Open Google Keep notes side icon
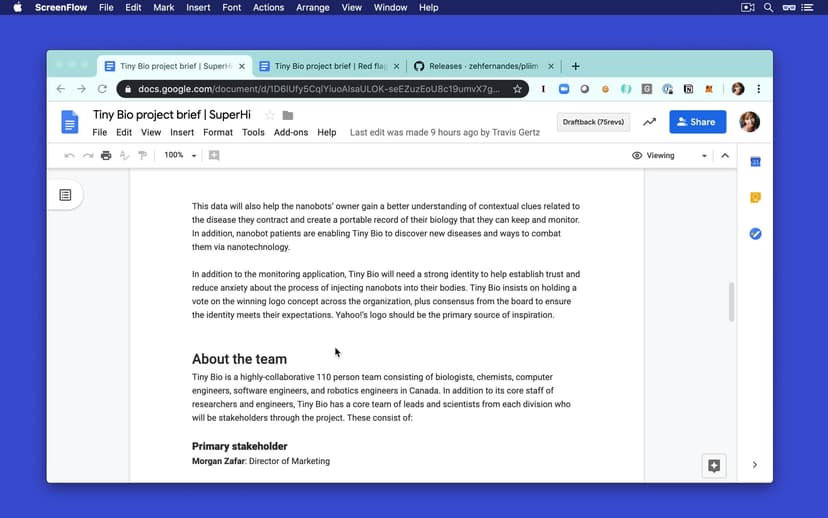 756,198
